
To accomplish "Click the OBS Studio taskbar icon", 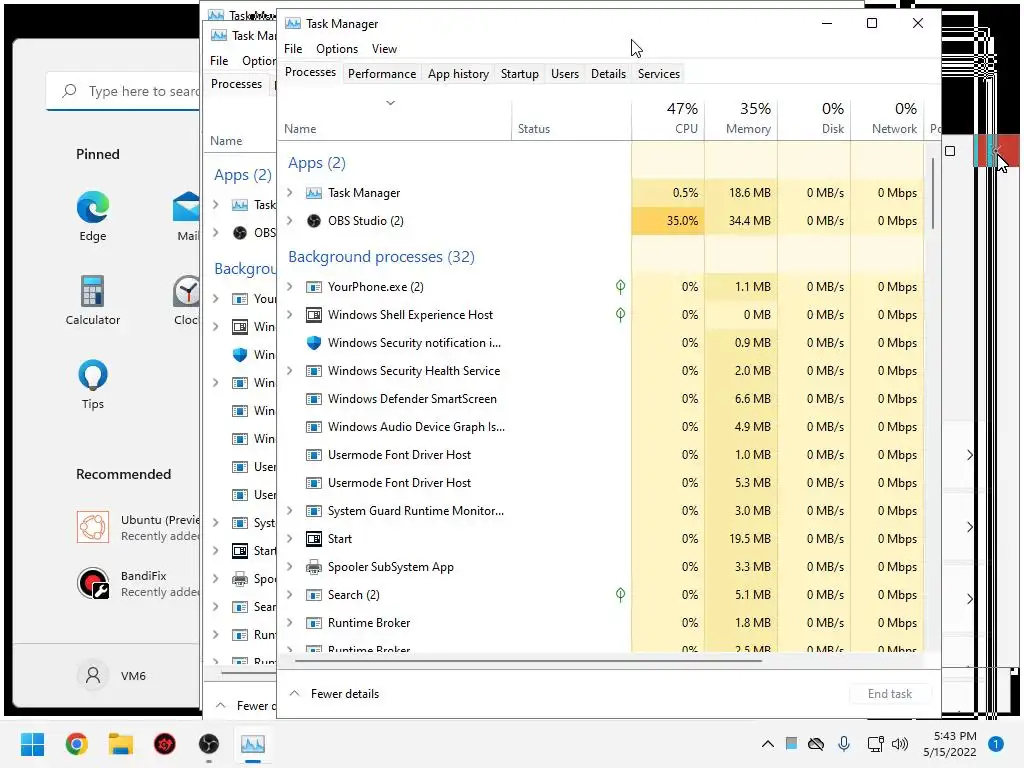I will tap(209, 744).
